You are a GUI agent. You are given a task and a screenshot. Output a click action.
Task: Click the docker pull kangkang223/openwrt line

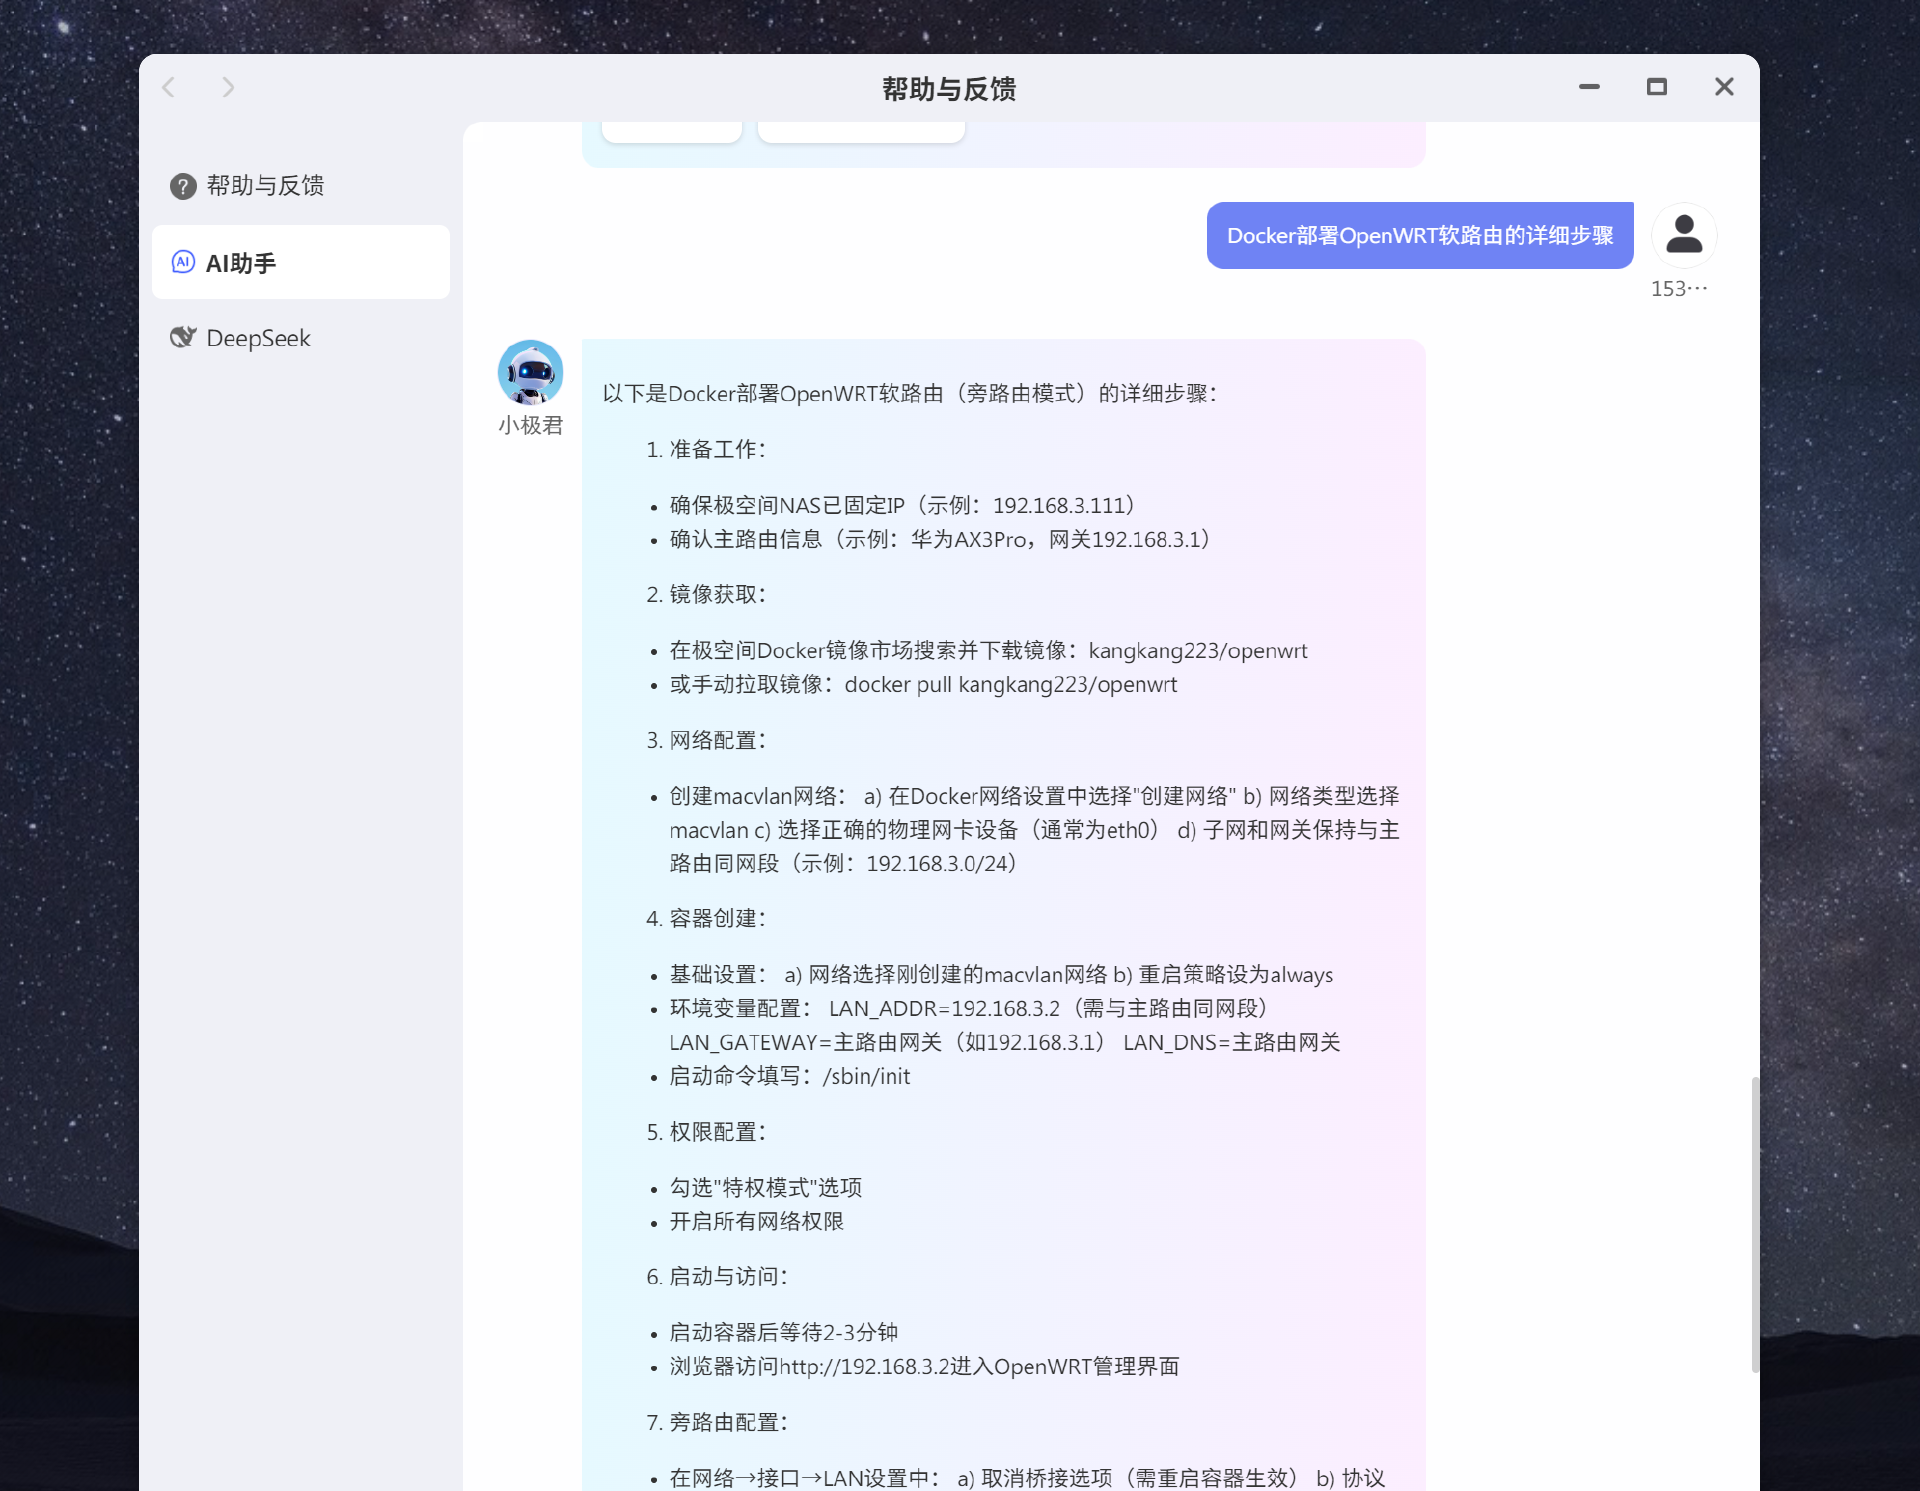(x=1010, y=685)
